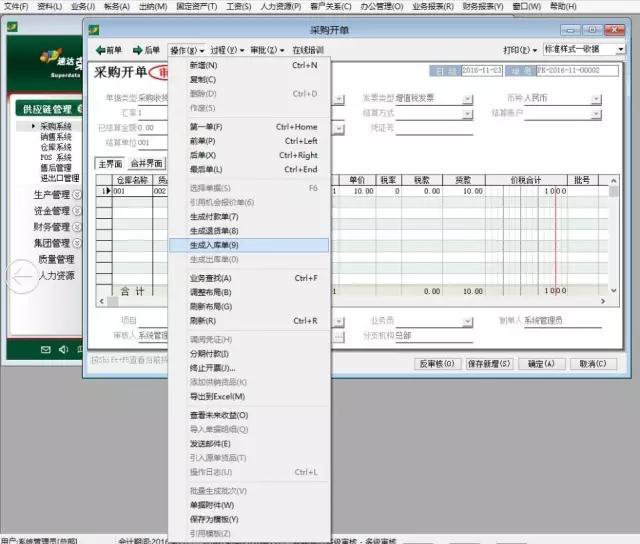Select 业务查找(A) menu entry
This screenshot has width=640, height=544.
click(x=249, y=278)
